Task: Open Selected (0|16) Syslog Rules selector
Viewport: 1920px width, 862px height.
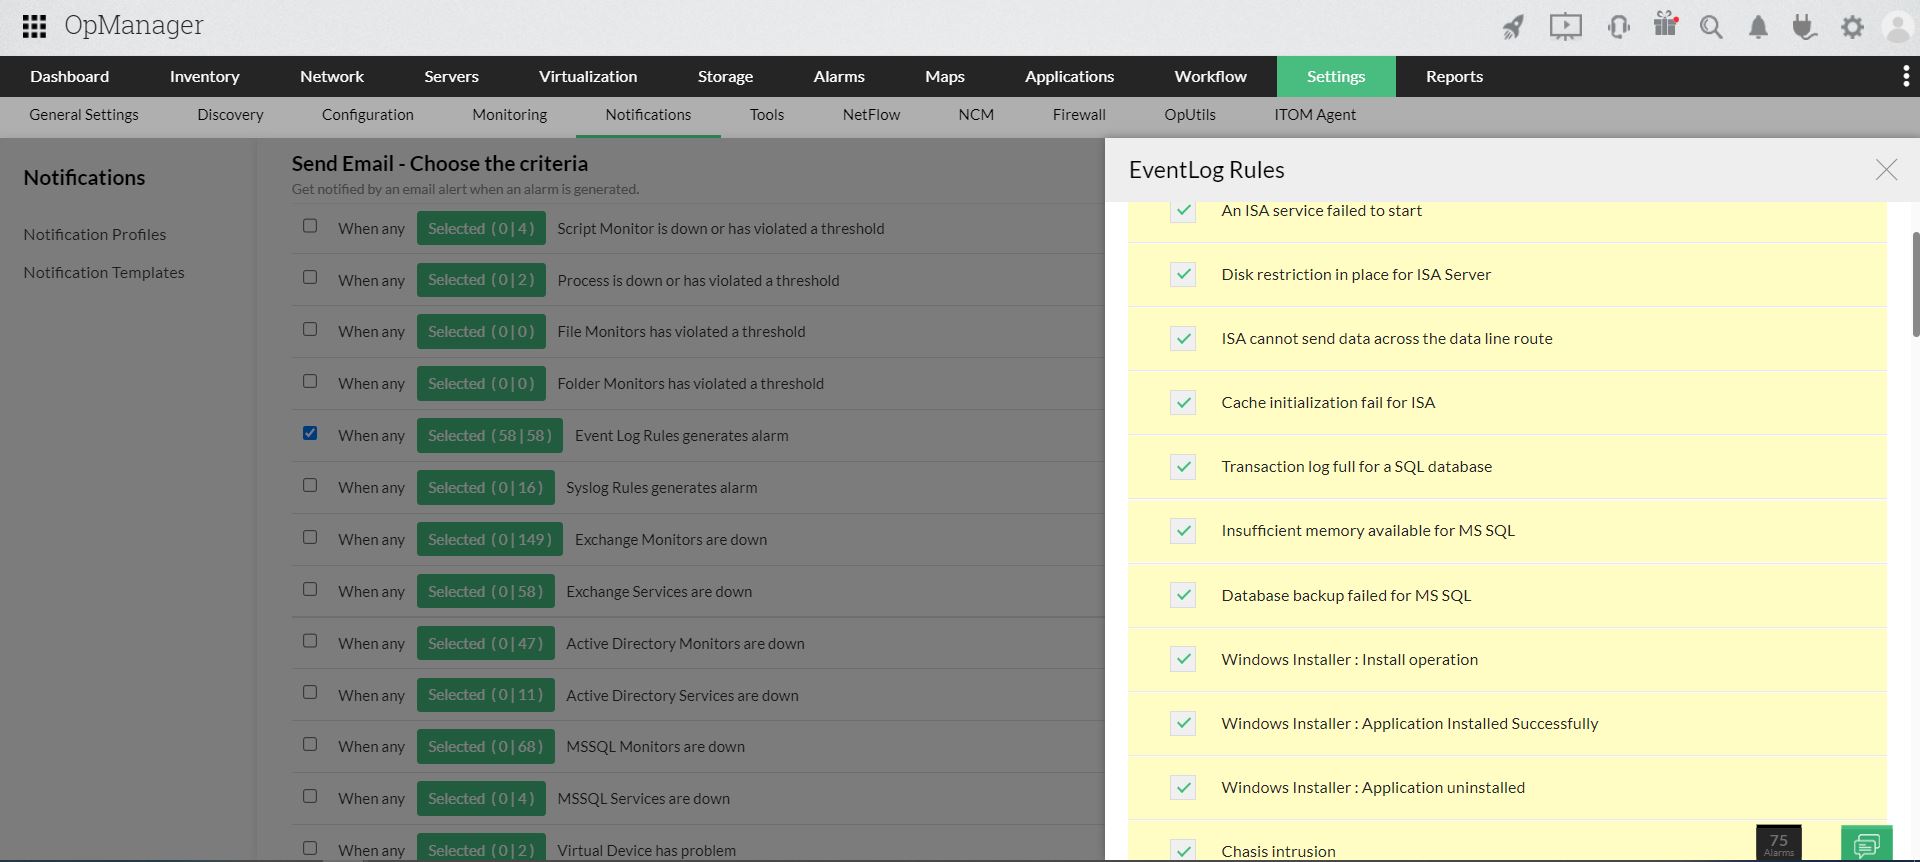Action: (x=486, y=487)
